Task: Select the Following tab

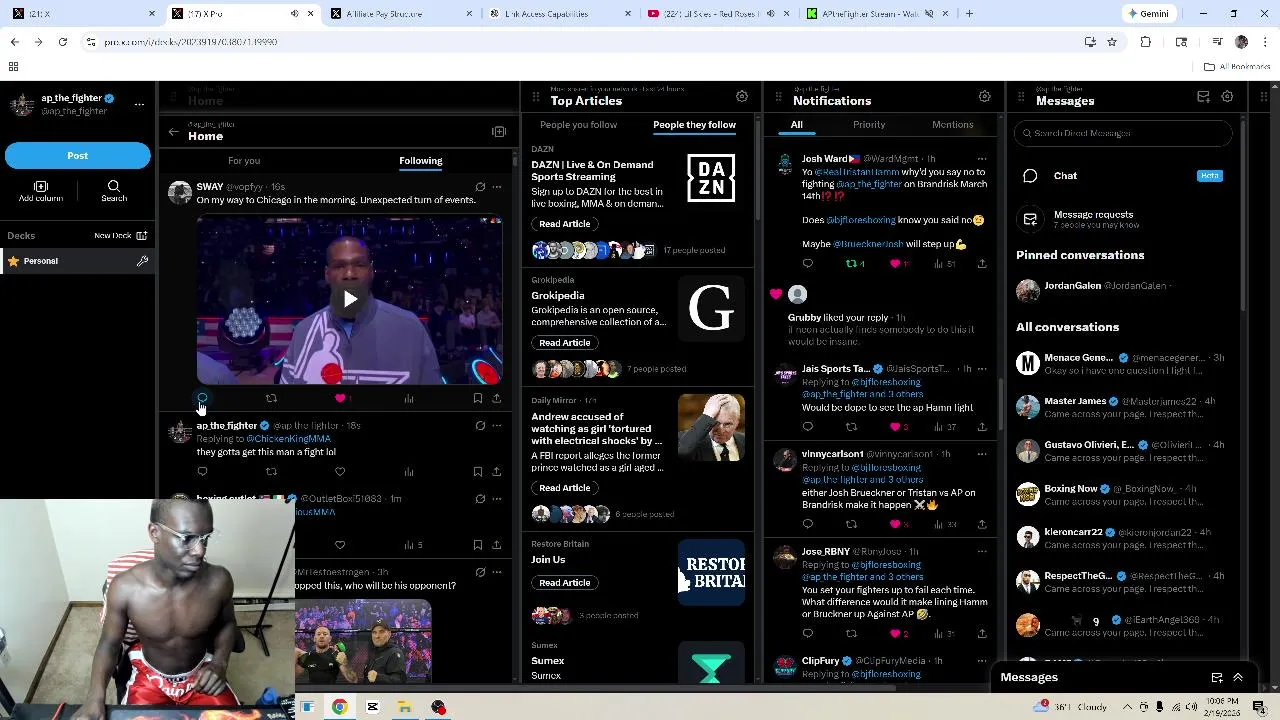Action: [x=421, y=161]
